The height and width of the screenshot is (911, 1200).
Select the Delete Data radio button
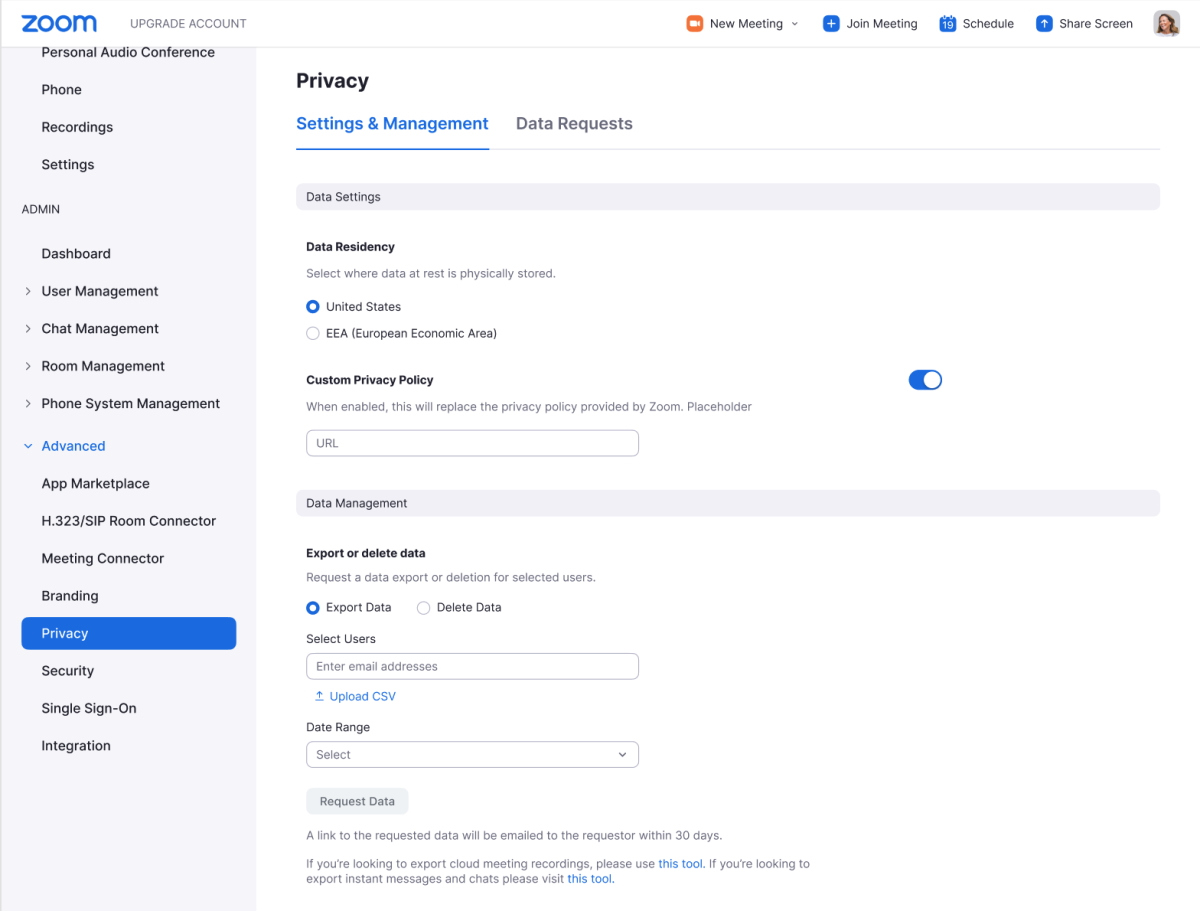pyautogui.click(x=424, y=607)
